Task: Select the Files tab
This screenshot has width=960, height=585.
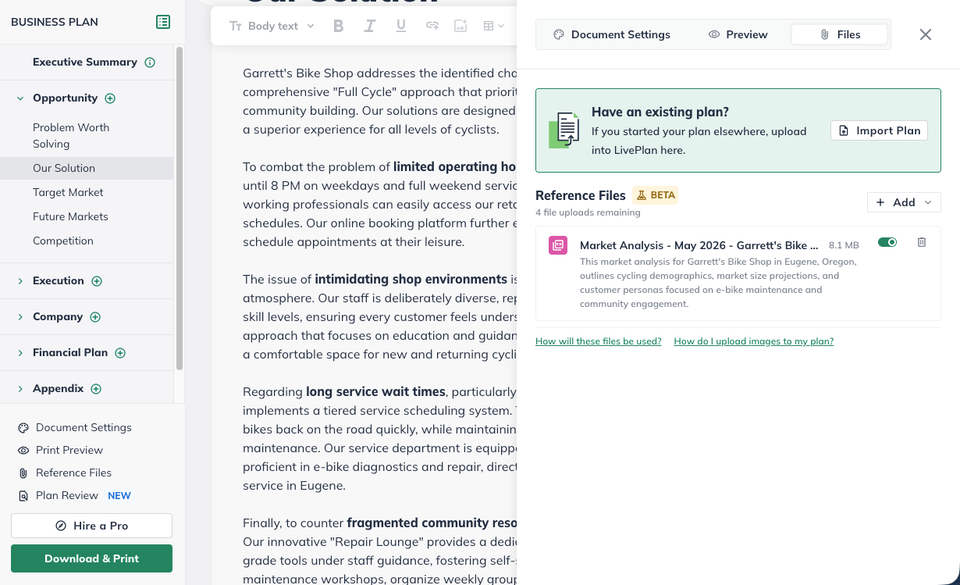Action: pyautogui.click(x=839, y=35)
